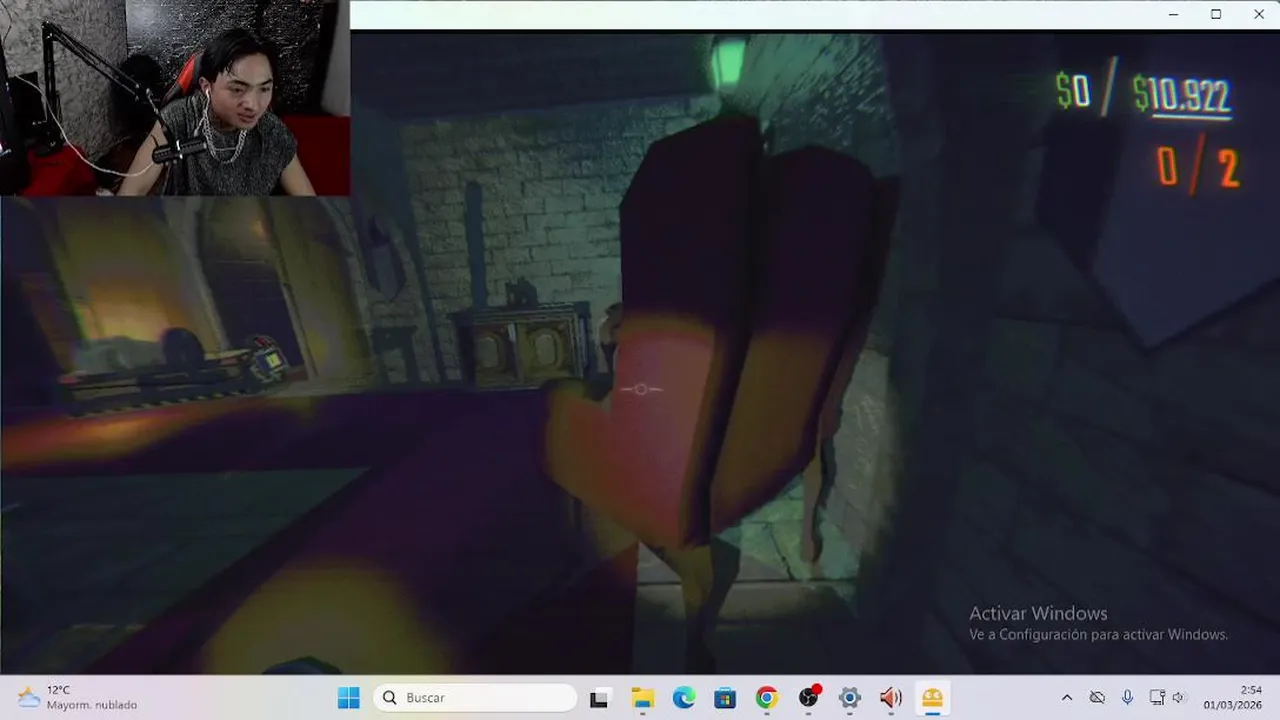Open the weather widget 12°C

click(x=78, y=698)
